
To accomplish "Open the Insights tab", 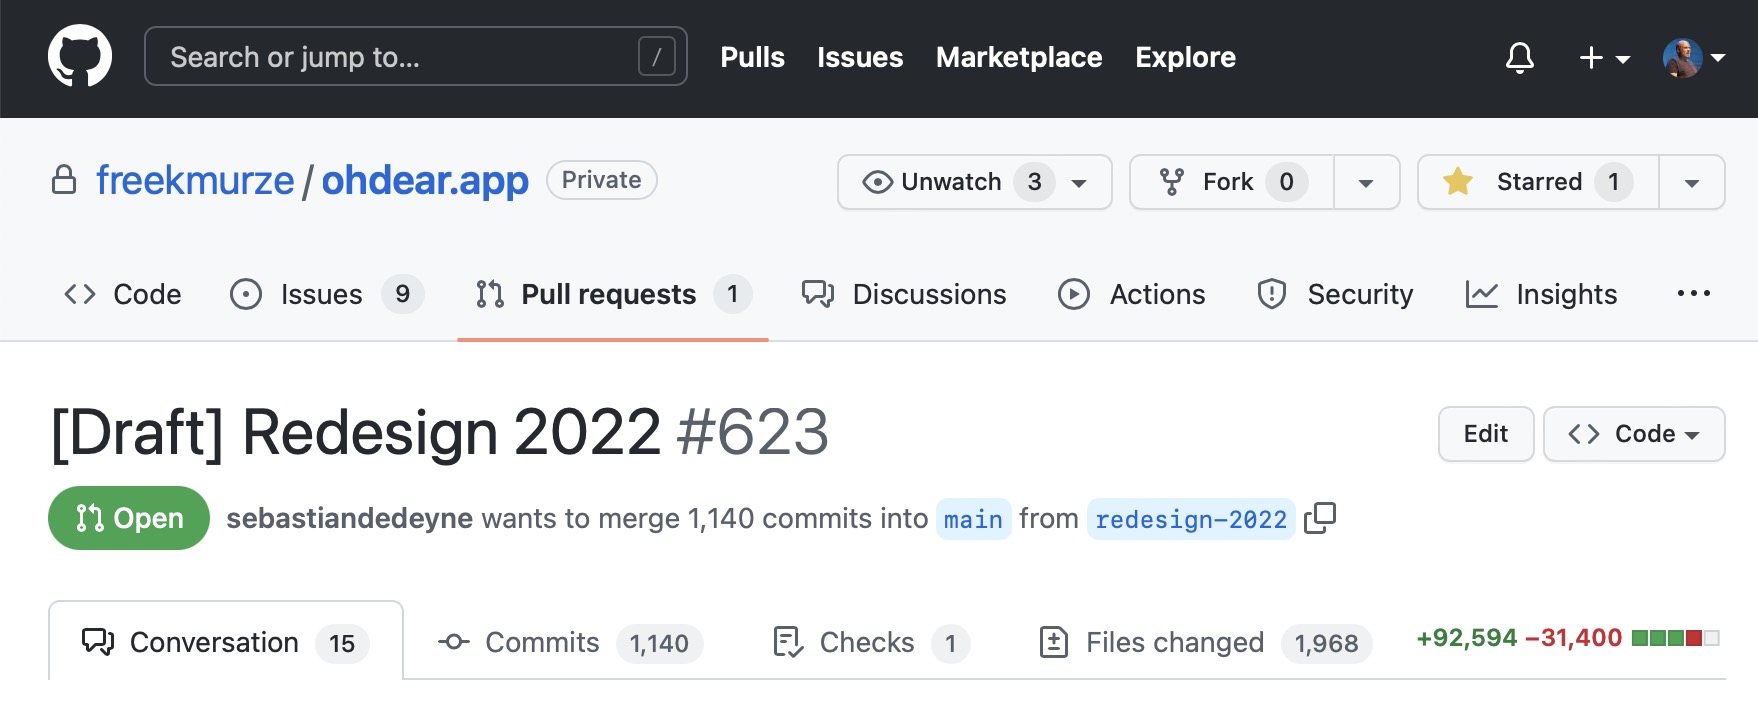I will [1541, 294].
